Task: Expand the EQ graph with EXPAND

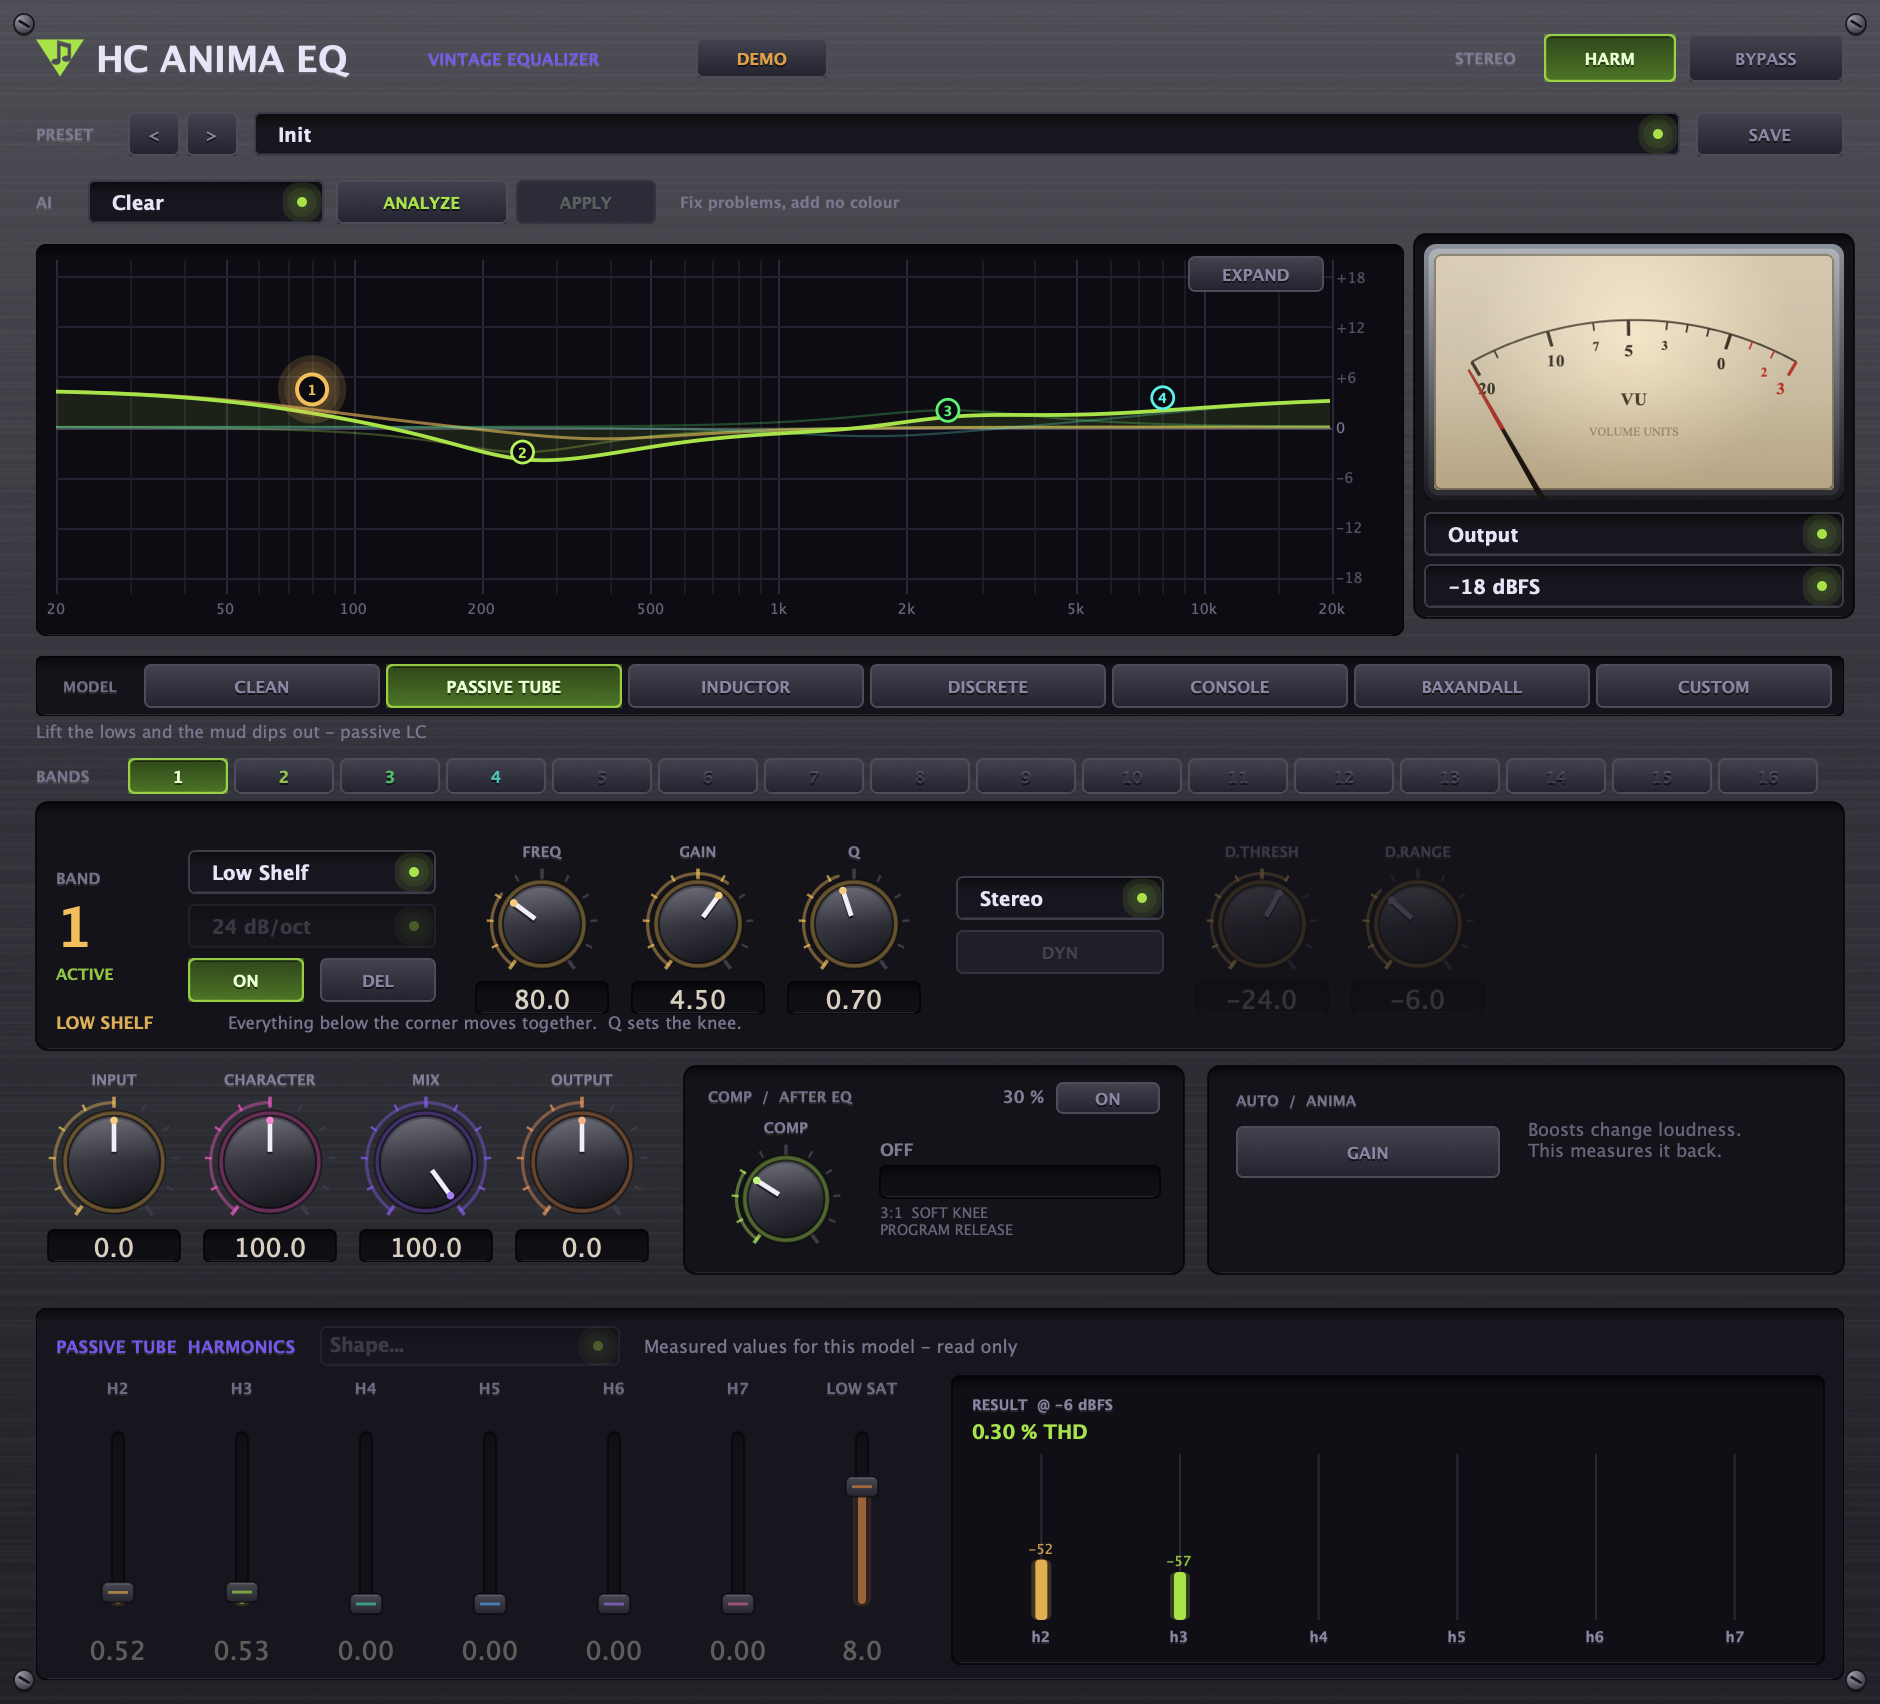Action: click(x=1255, y=274)
